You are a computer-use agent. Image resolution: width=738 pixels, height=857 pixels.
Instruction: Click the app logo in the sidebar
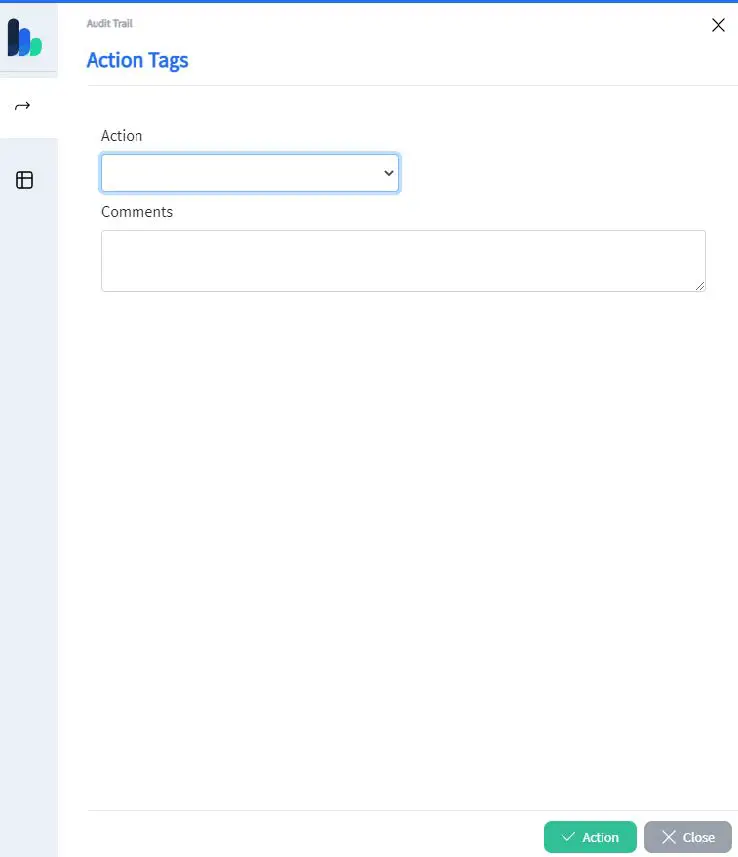(24, 38)
